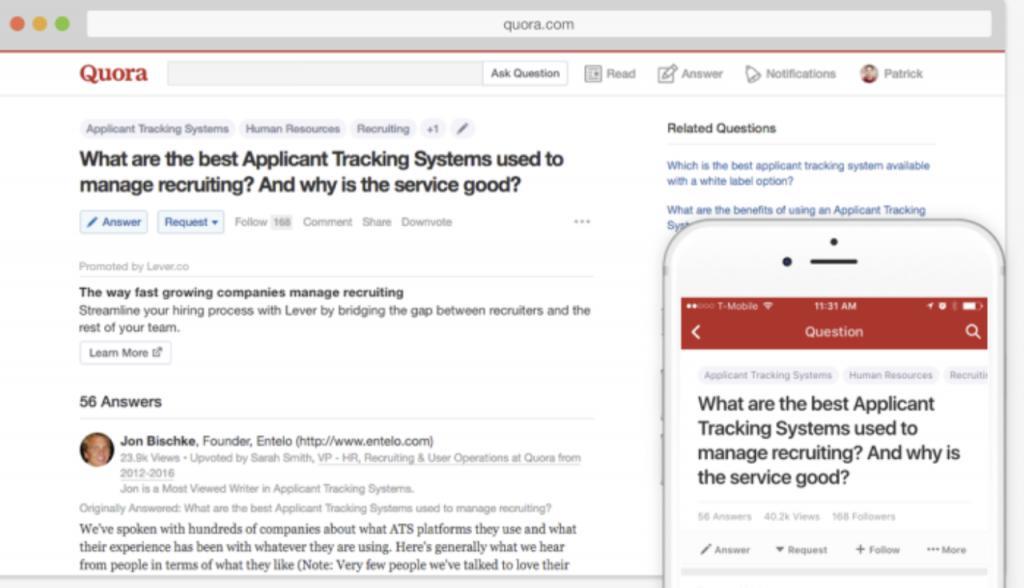This screenshot has width=1024, height=588.
Task: Tap the search magnifier on phone
Action: [x=973, y=332]
